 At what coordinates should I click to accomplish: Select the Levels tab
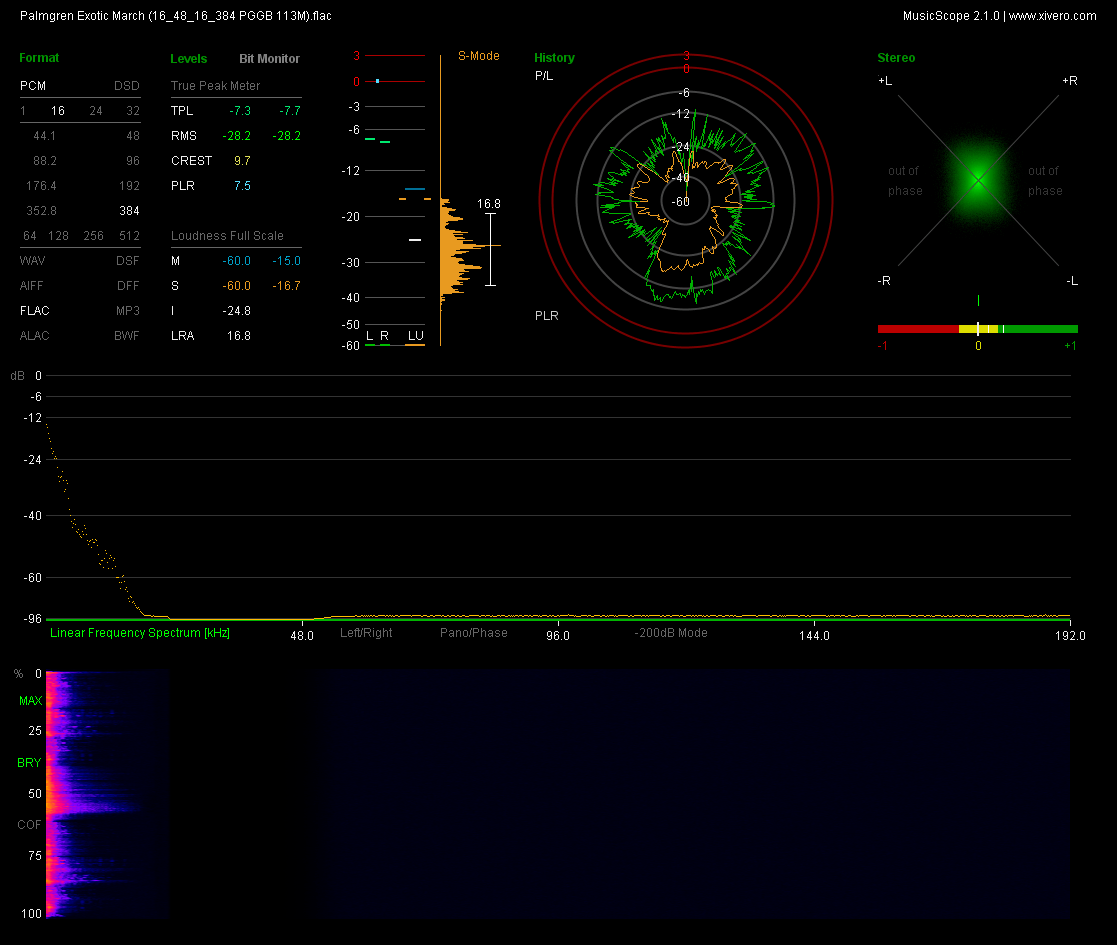(x=189, y=58)
